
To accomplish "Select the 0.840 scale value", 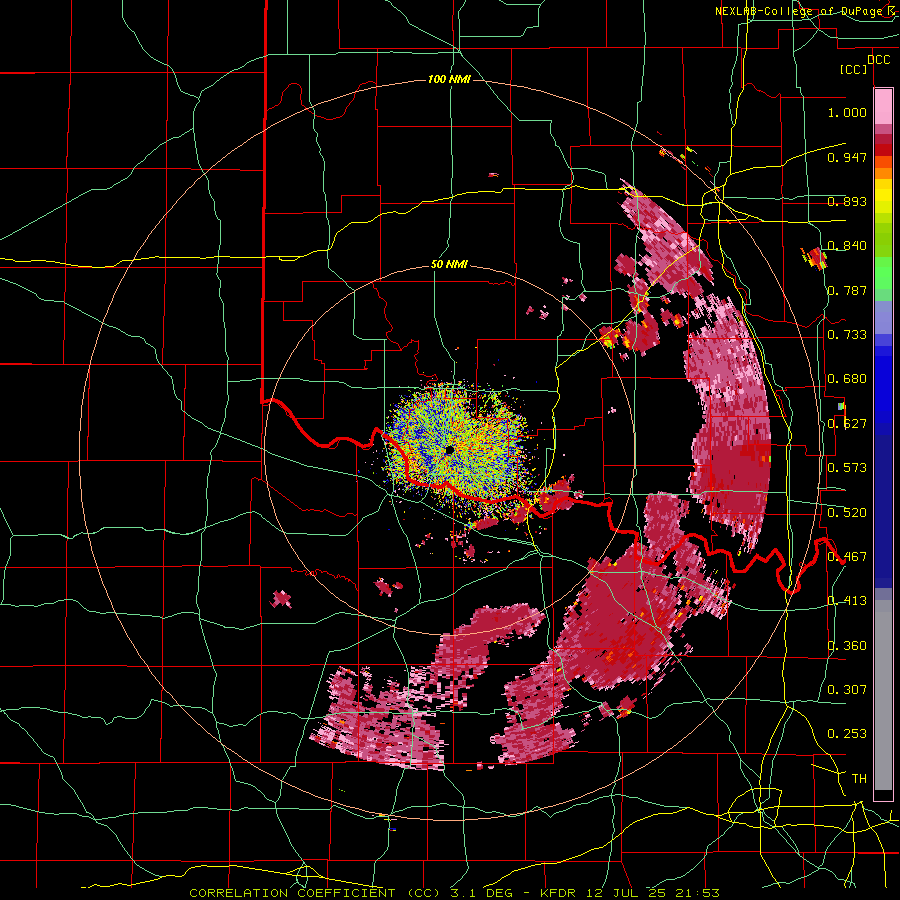I will [847, 246].
